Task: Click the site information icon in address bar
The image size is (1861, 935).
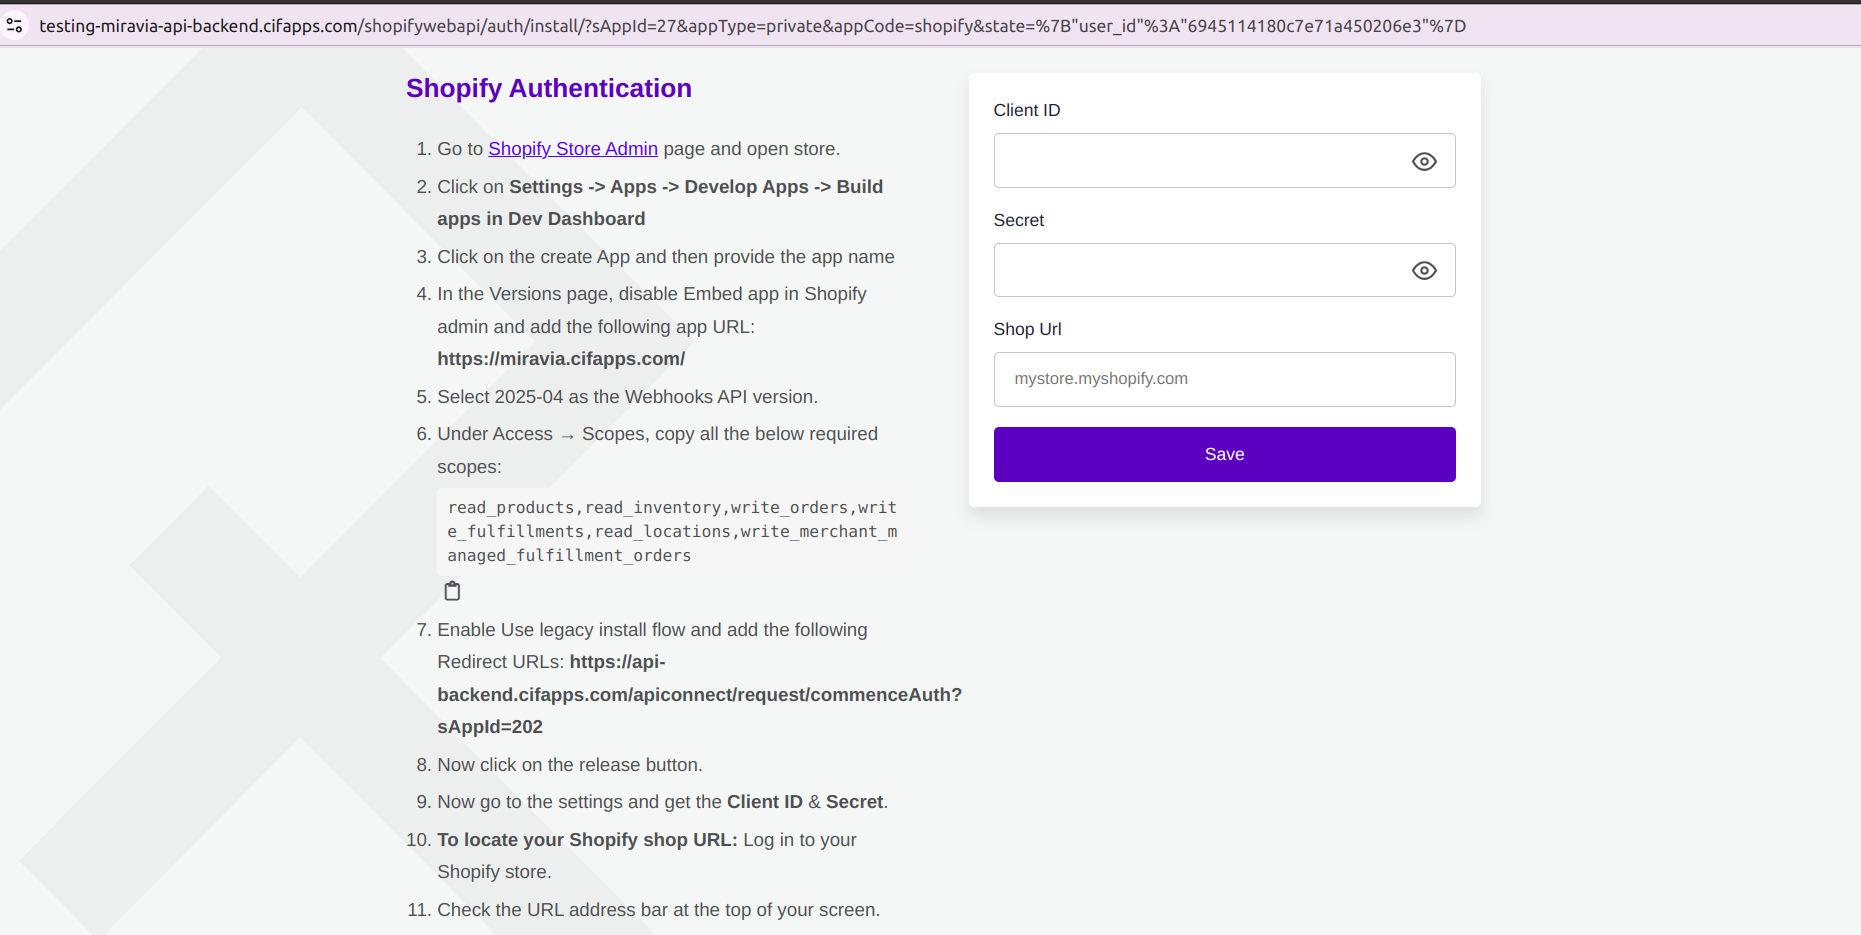Action: [15, 26]
